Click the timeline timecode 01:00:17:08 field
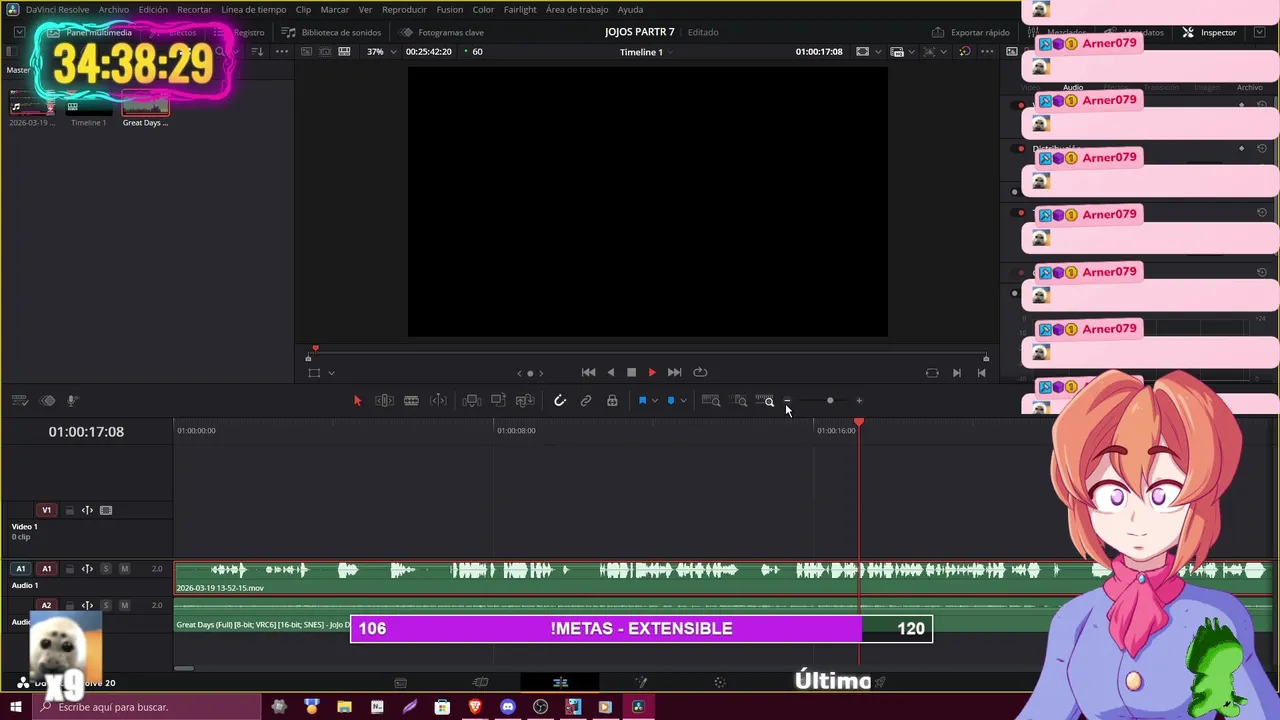 tap(86, 432)
